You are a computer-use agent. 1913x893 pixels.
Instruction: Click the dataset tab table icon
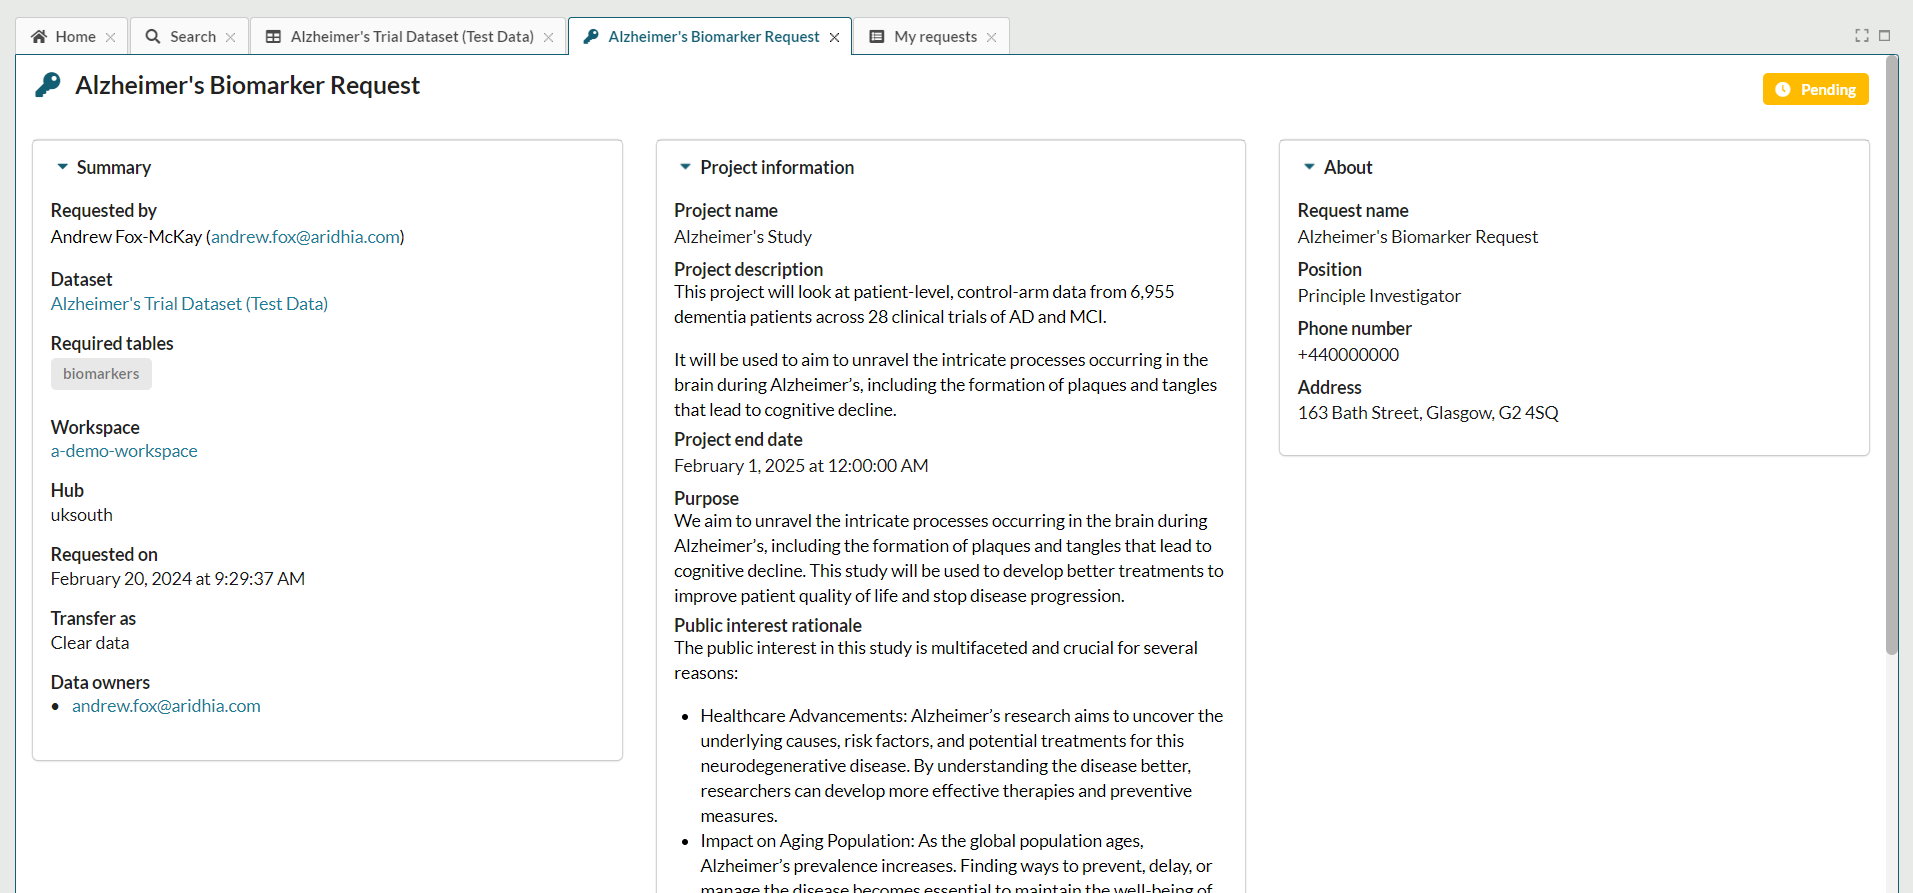(273, 37)
